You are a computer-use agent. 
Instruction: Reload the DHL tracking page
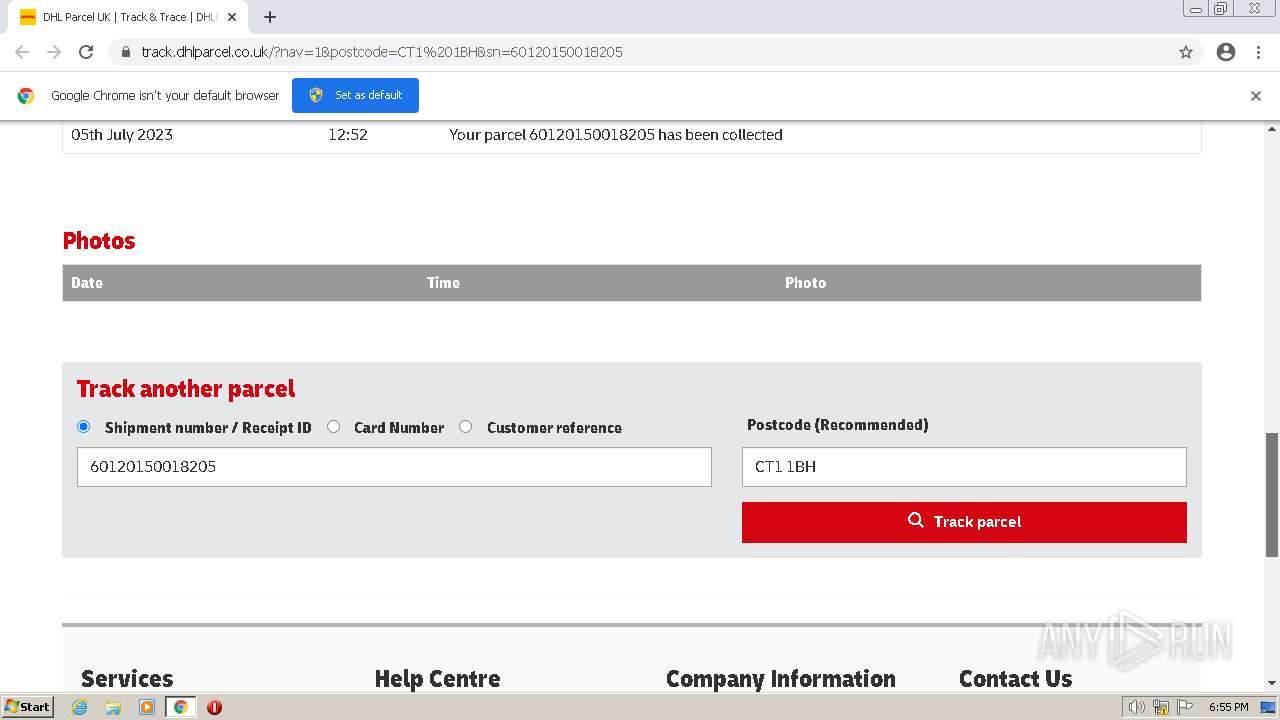[x=86, y=52]
